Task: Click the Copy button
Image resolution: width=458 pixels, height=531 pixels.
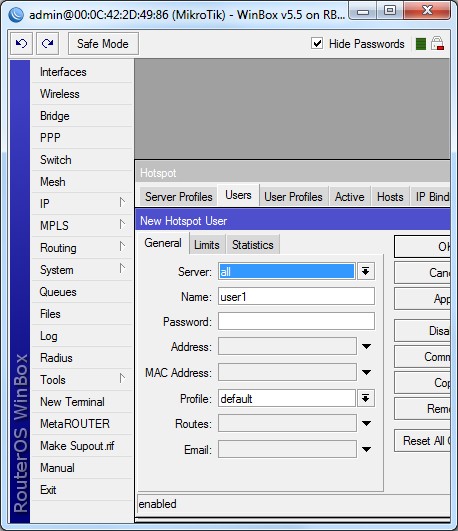Action: 422,383
